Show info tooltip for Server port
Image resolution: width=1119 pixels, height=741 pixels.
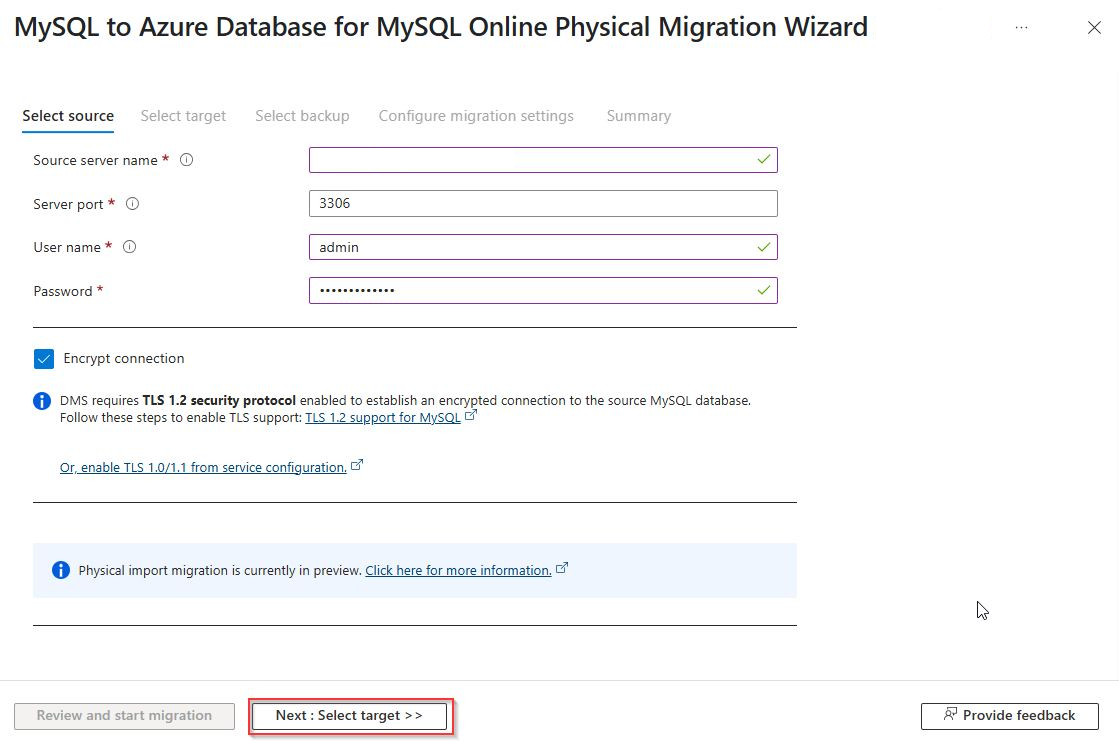pyautogui.click(x=133, y=203)
